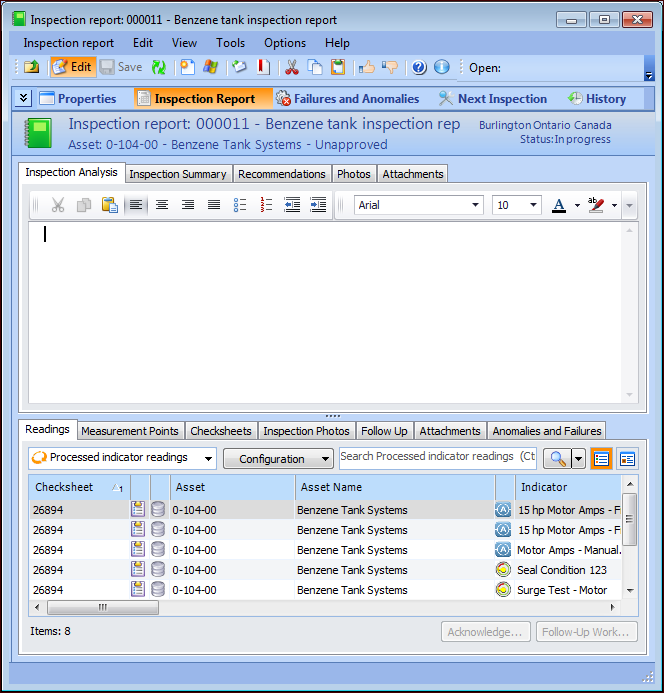This screenshot has width=664, height=693.
Task: Switch to Measurement Points tab
Action: 130,431
